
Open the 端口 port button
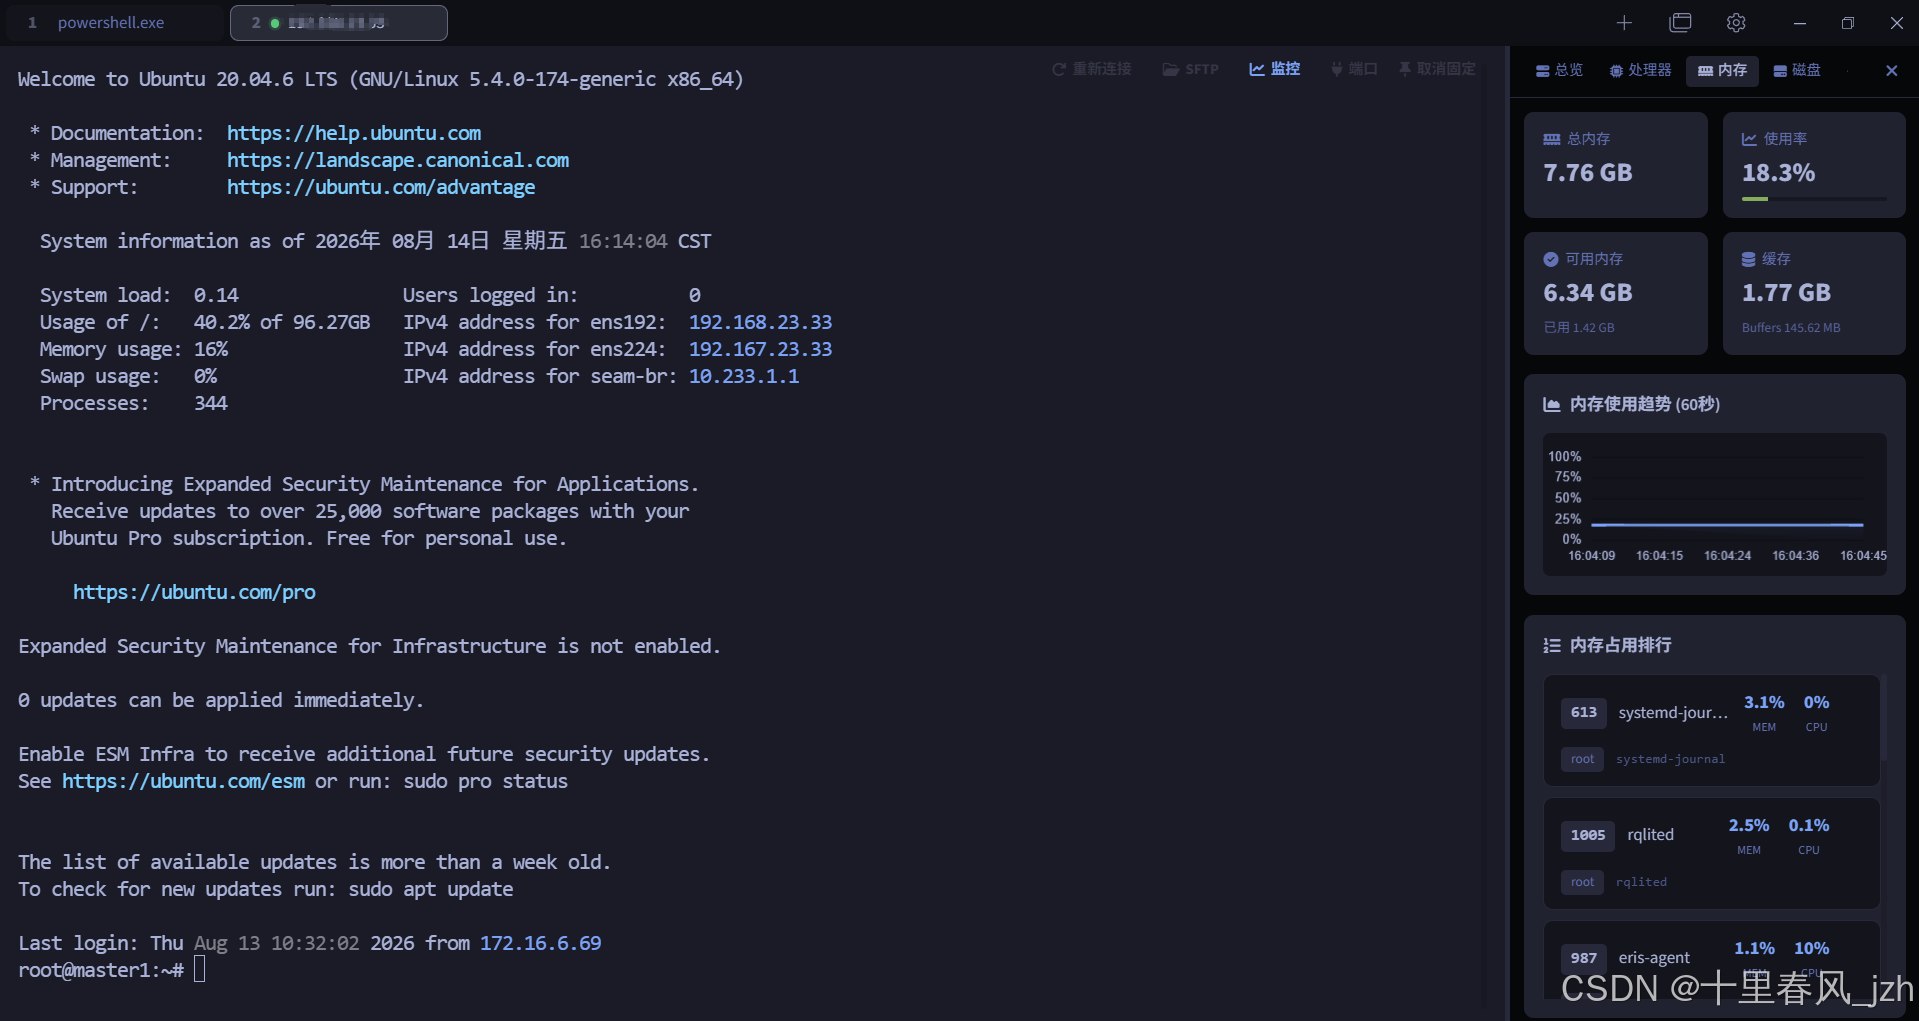click(x=1354, y=69)
